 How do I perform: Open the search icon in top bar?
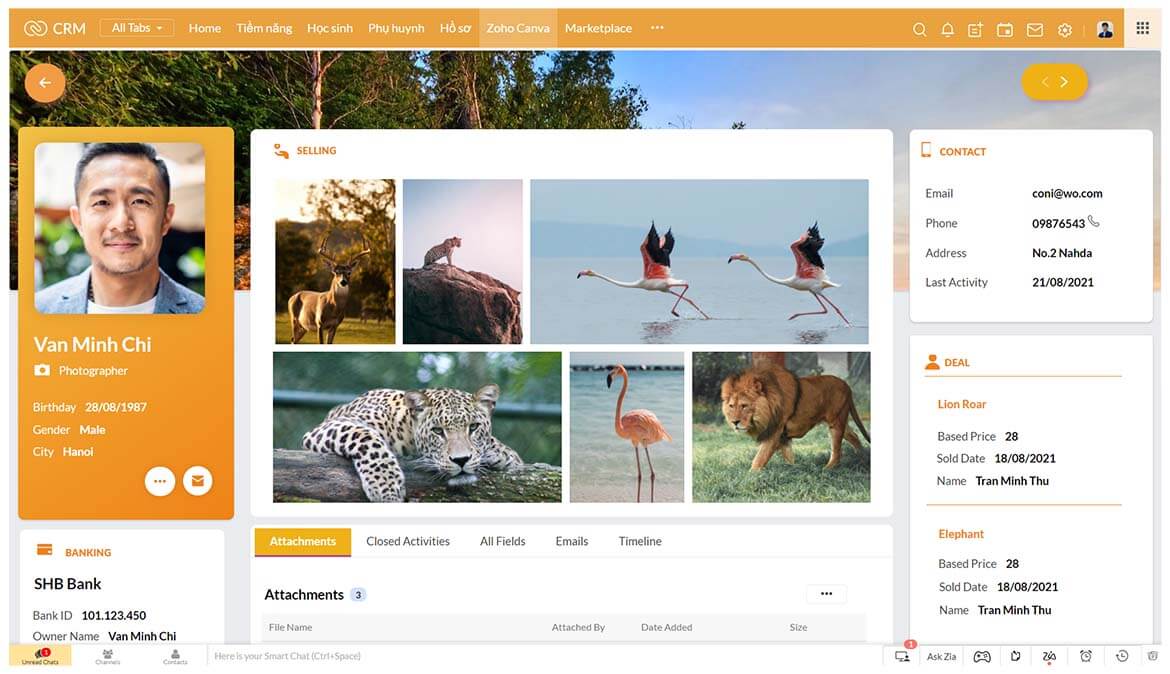[919, 29]
